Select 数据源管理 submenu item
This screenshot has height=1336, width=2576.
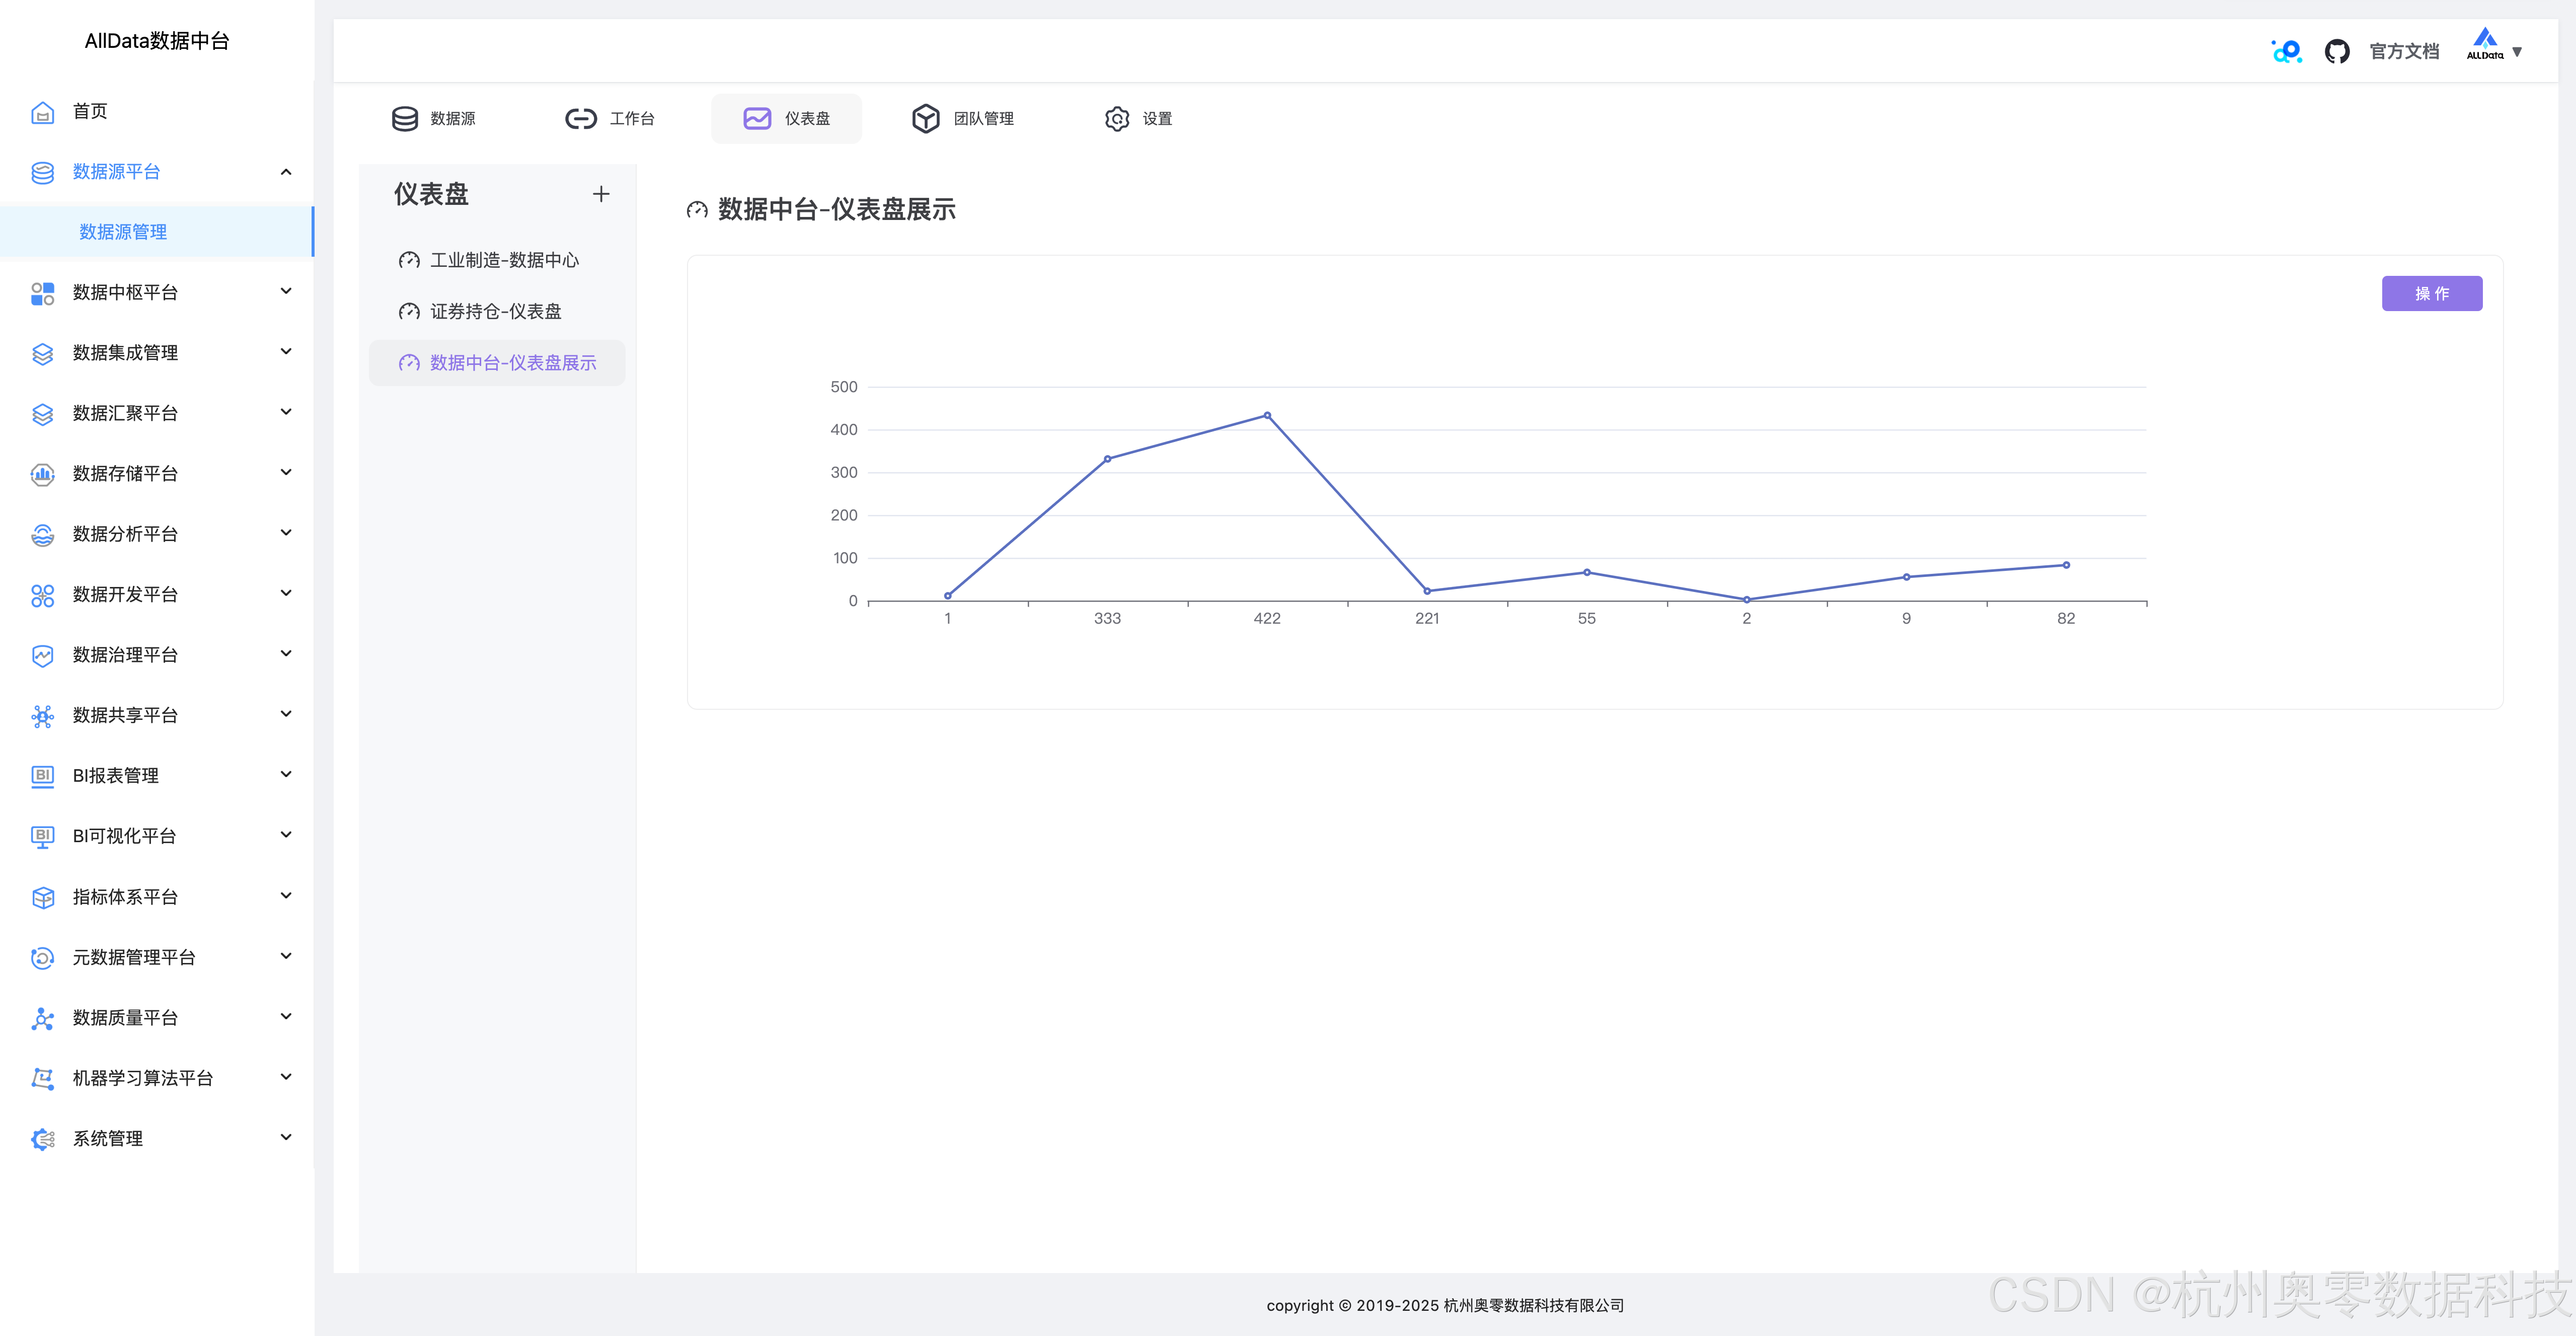pos(123,232)
